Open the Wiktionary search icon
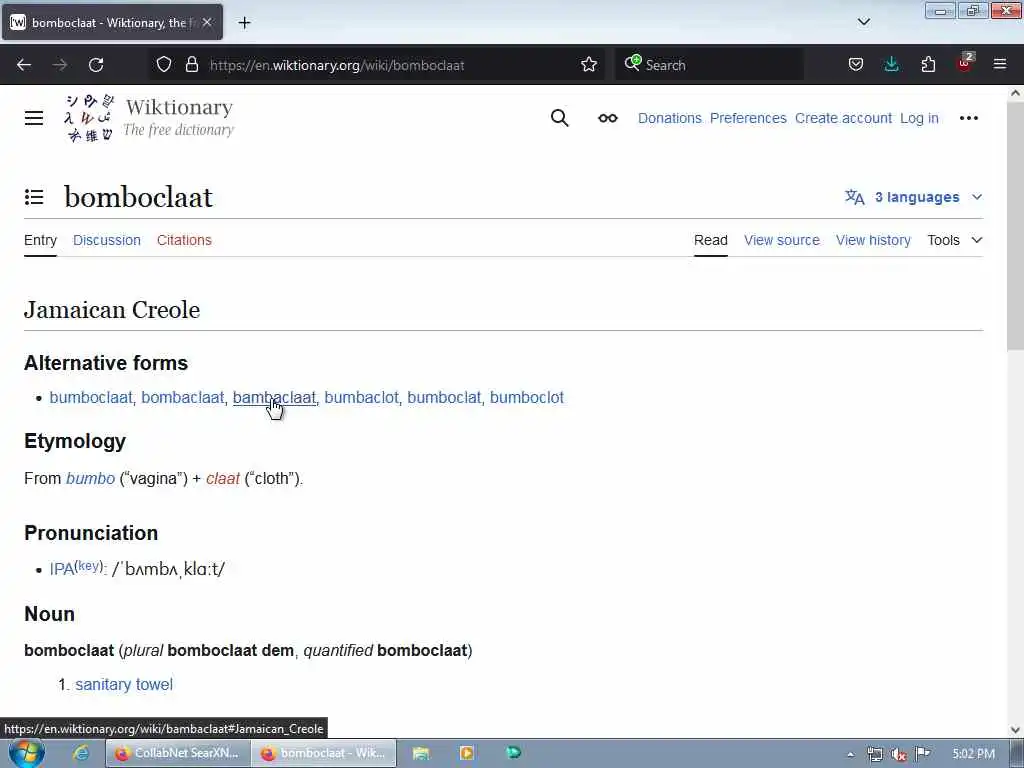 pos(560,118)
